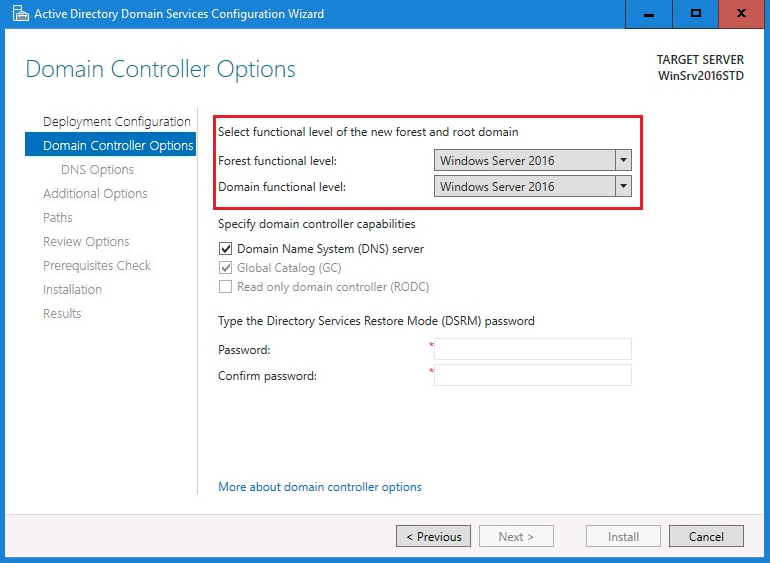The width and height of the screenshot is (770, 563).
Task: Go to Deployment Configuration step
Action: coord(116,122)
